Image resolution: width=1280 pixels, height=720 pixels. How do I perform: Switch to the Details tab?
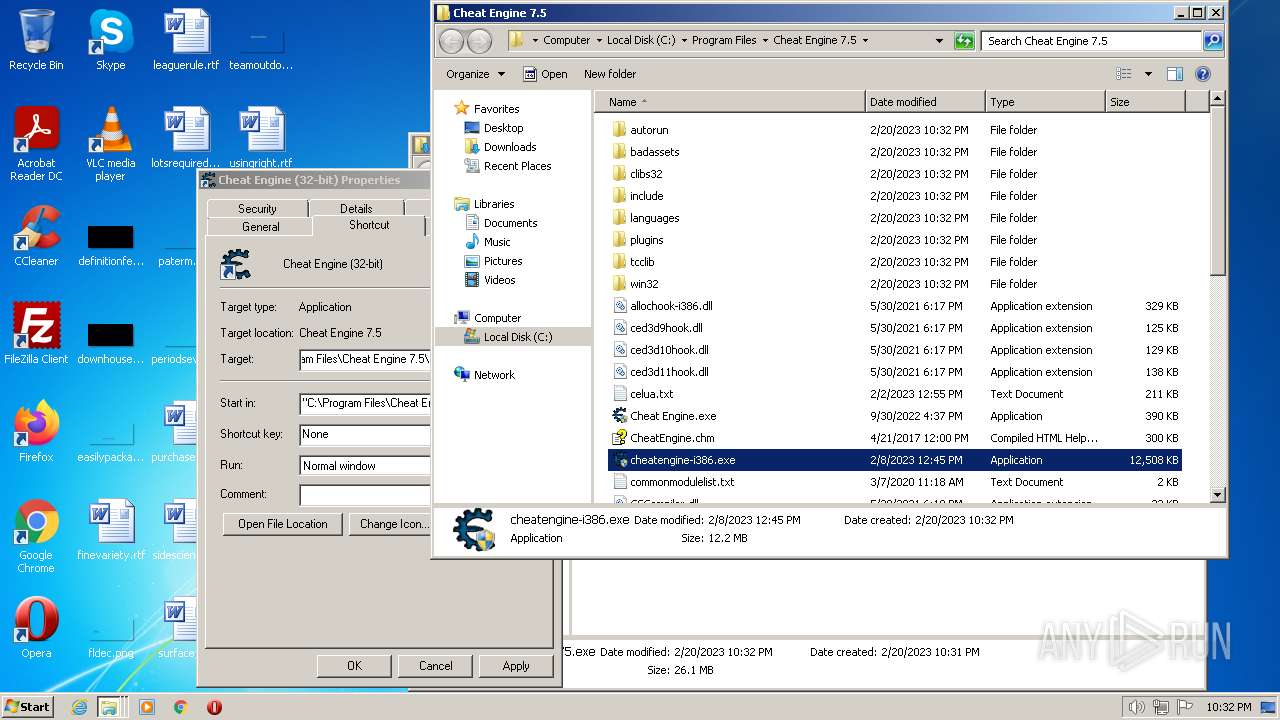[x=356, y=209]
